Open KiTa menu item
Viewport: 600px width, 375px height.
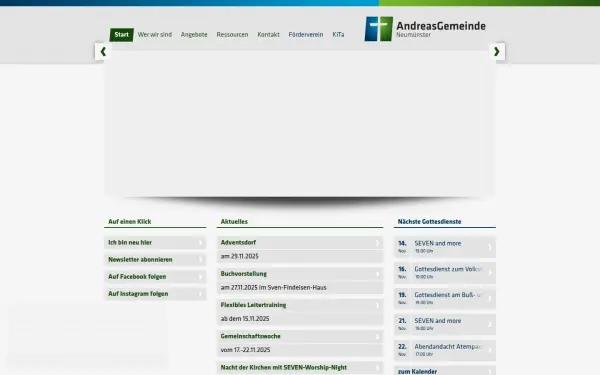tap(338, 35)
